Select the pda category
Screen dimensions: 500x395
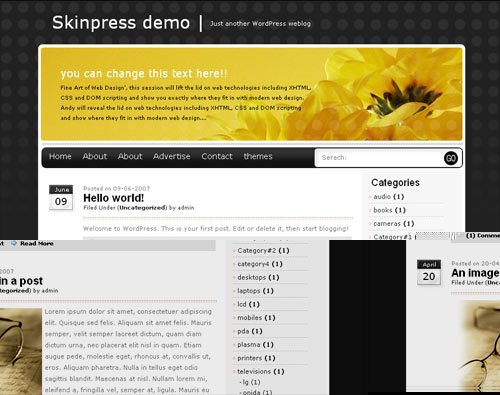(243, 331)
